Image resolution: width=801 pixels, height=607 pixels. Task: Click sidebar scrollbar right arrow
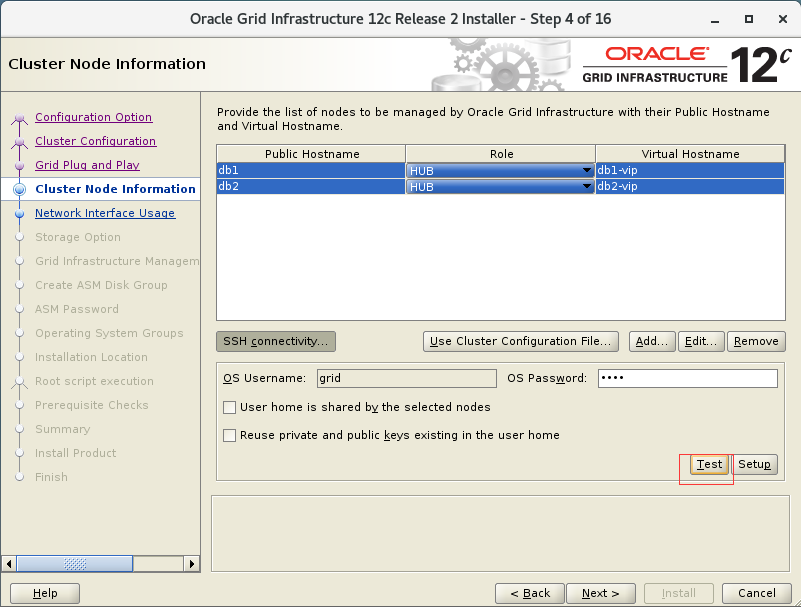click(192, 564)
